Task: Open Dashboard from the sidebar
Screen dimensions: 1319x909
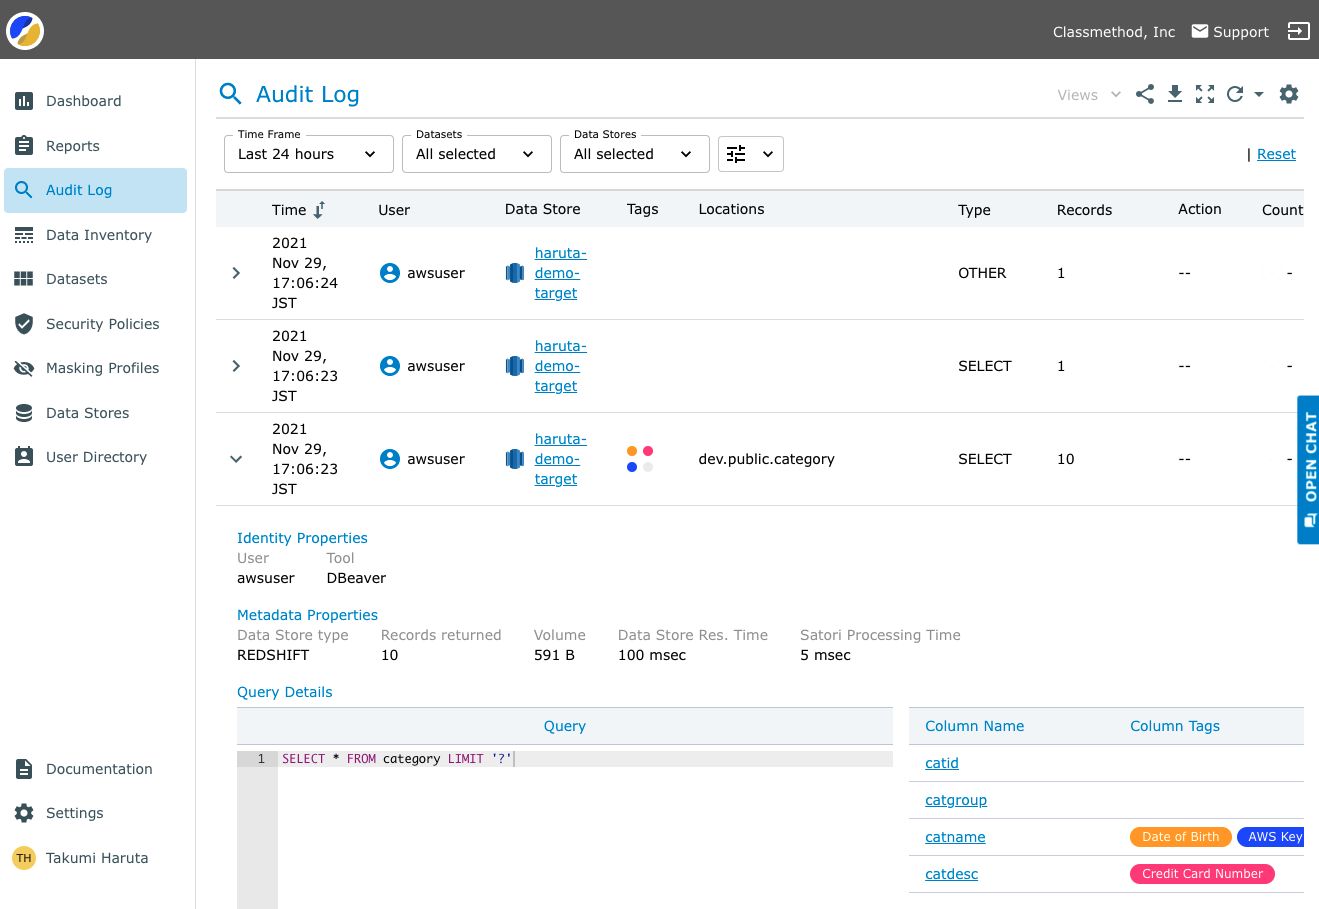Action: pyautogui.click(x=84, y=101)
